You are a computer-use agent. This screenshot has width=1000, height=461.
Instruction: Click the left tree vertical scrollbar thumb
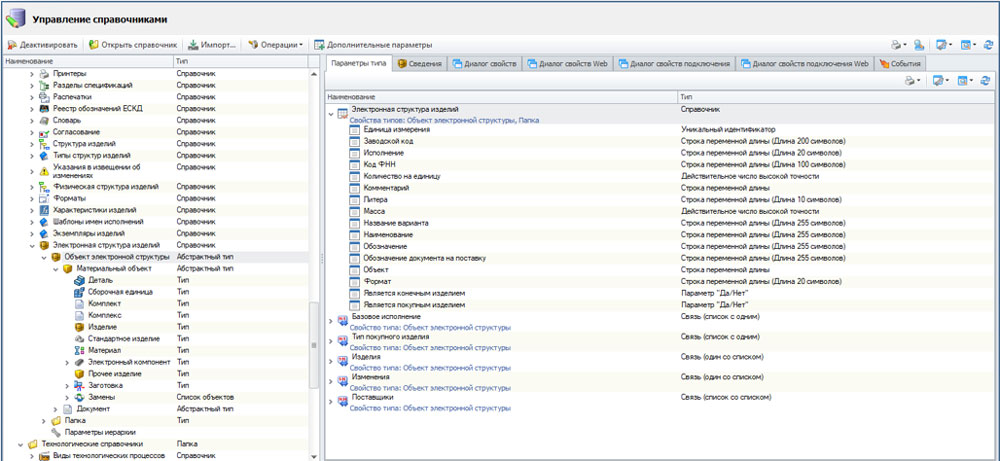tap(314, 345)
